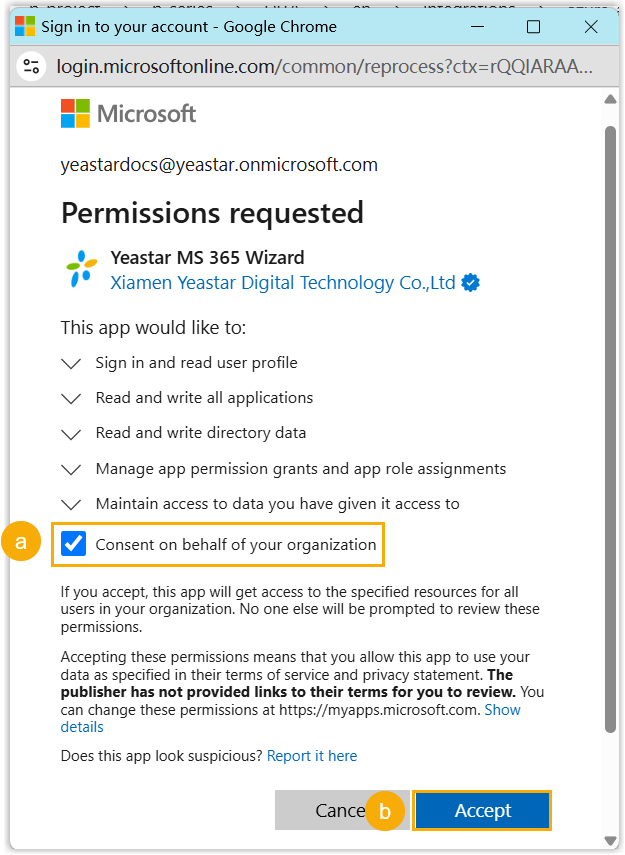Open the site information icon in address bar

coord(32,67)
